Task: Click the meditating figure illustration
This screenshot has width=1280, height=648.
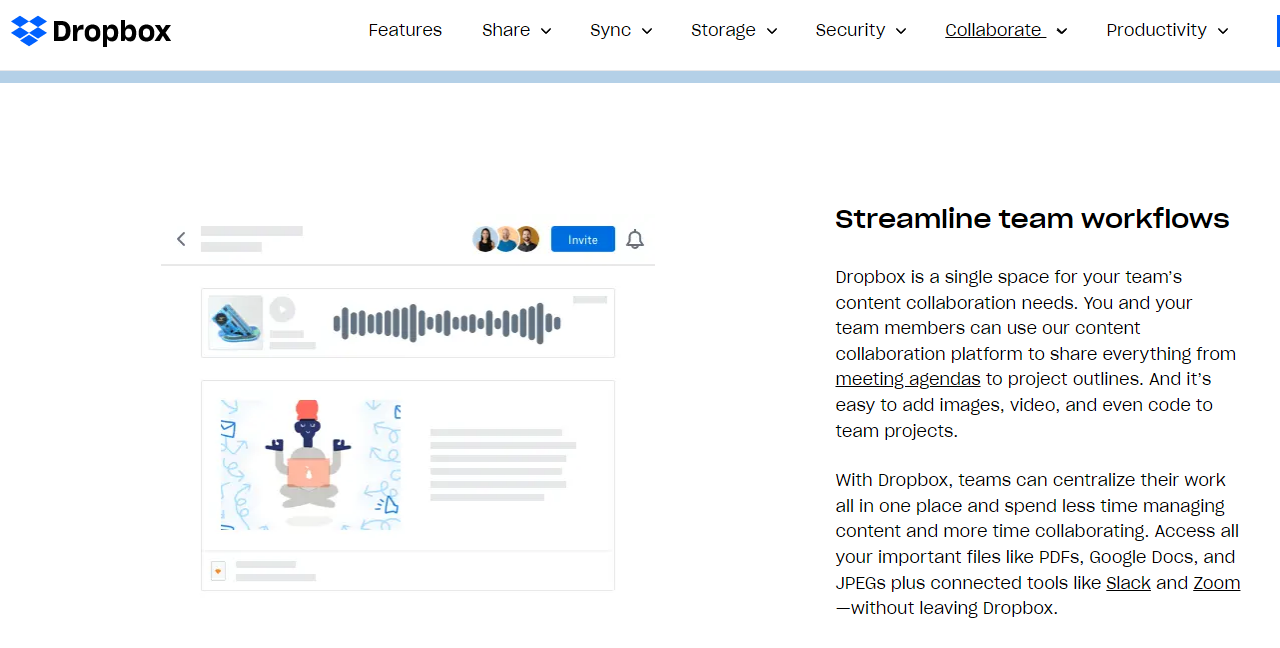Action: point(310,464)
